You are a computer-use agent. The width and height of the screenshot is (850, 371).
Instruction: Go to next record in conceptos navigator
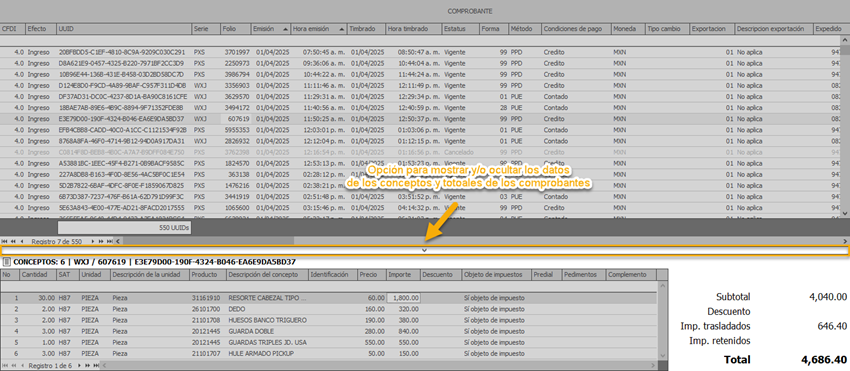79,366
